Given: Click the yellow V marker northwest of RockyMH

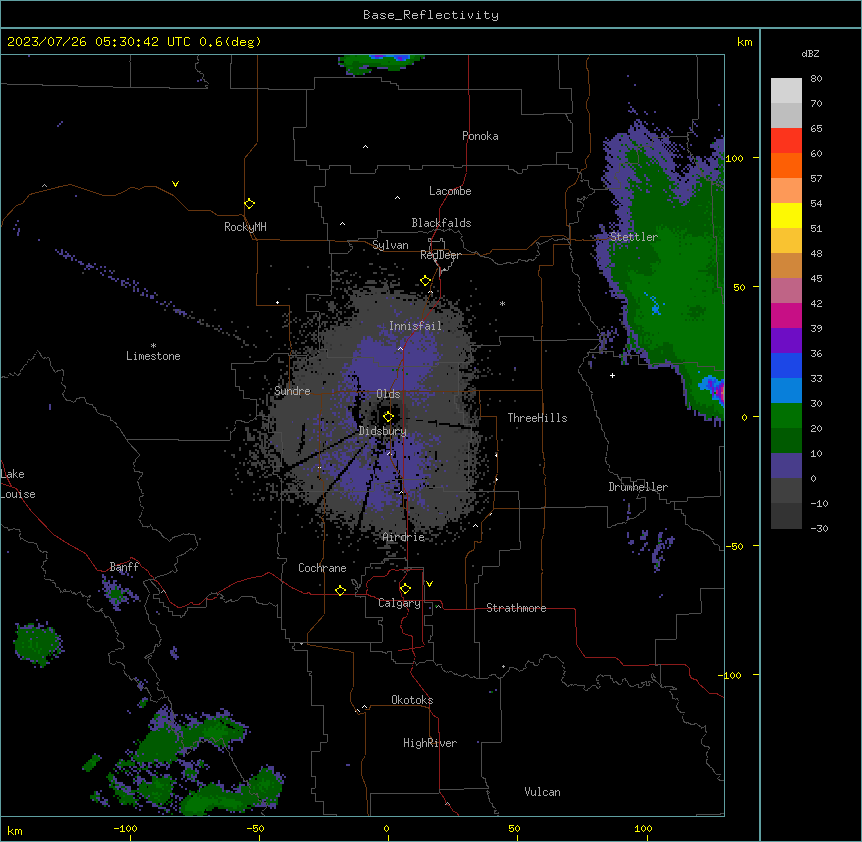Looking at the screenshot, I should 175,184.
